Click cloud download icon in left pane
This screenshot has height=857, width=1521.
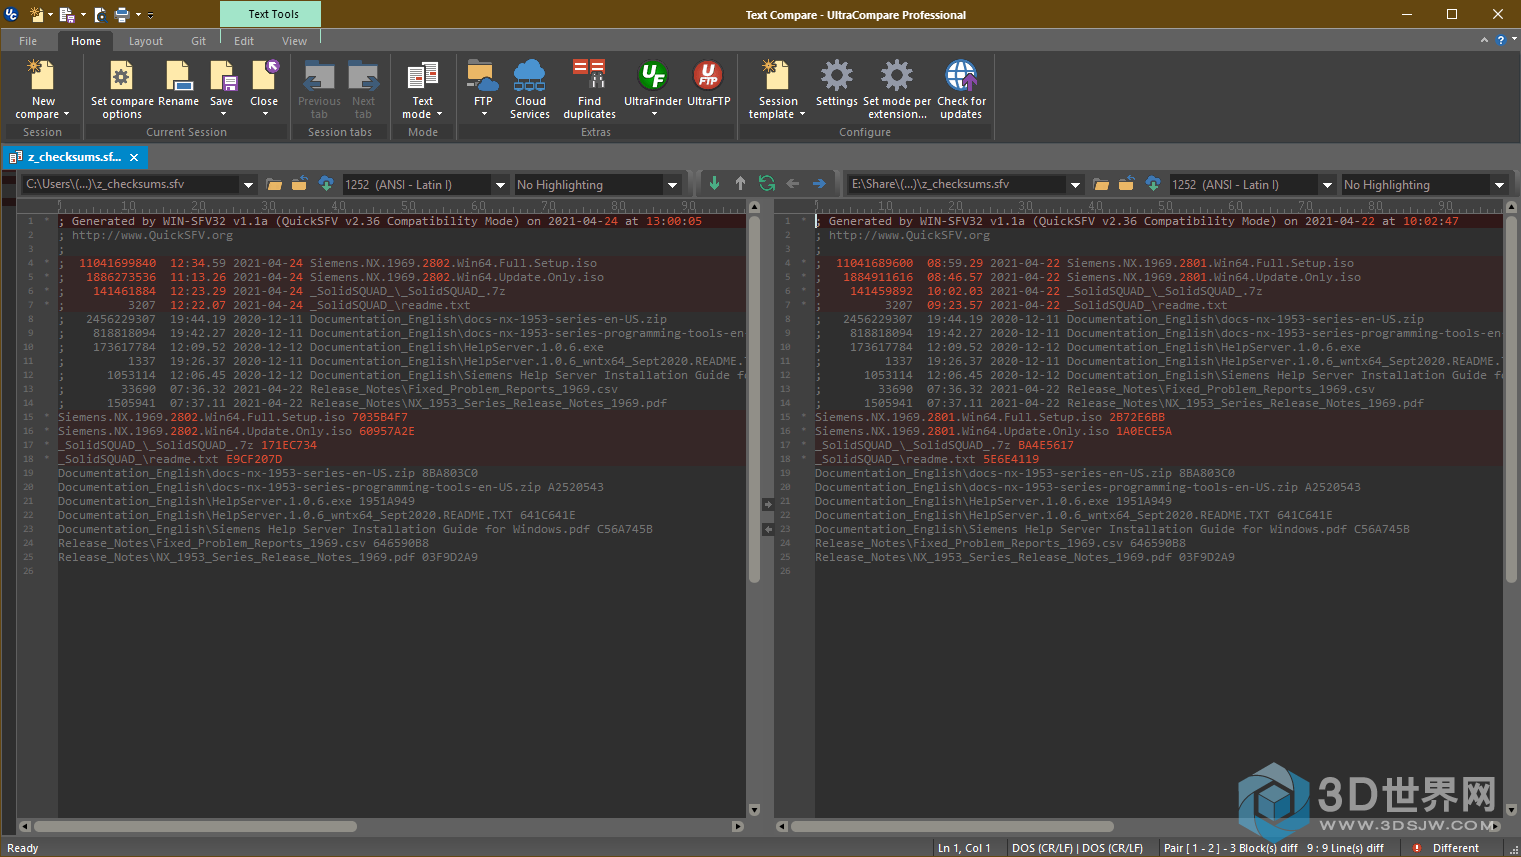tap(326, 184)
